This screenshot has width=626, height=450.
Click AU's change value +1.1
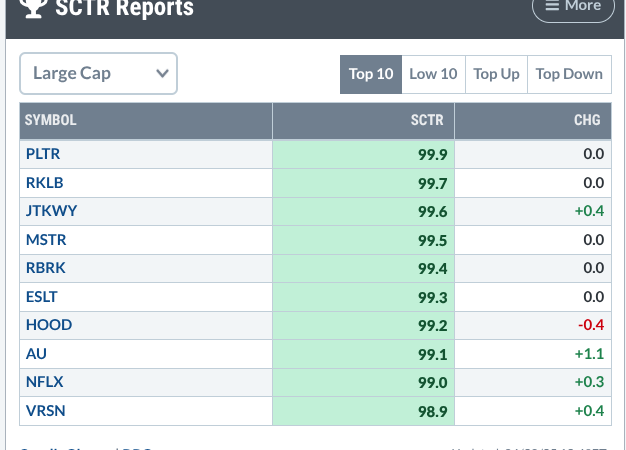[x=589, y=354]
